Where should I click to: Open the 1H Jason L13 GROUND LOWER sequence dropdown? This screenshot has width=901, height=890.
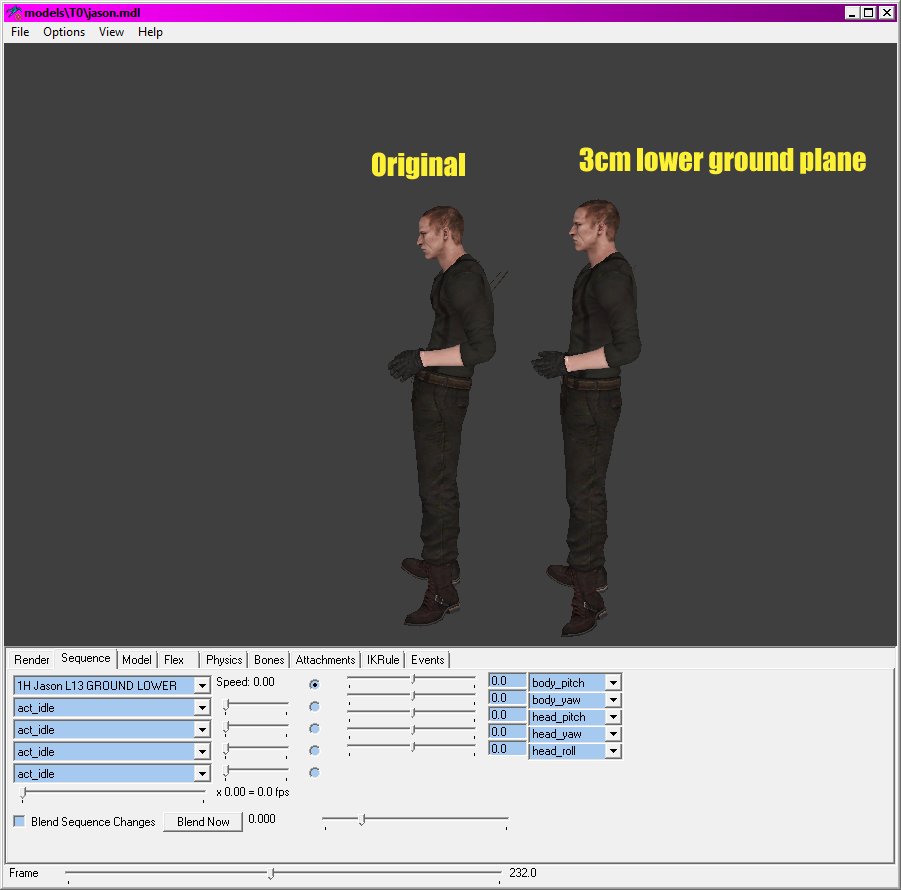202,685
